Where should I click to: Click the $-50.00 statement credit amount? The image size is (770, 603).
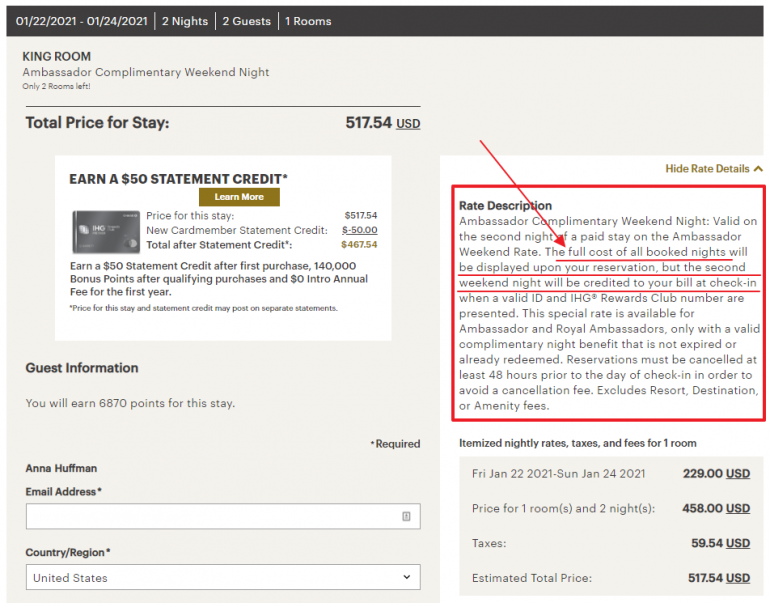coord(359,230)
